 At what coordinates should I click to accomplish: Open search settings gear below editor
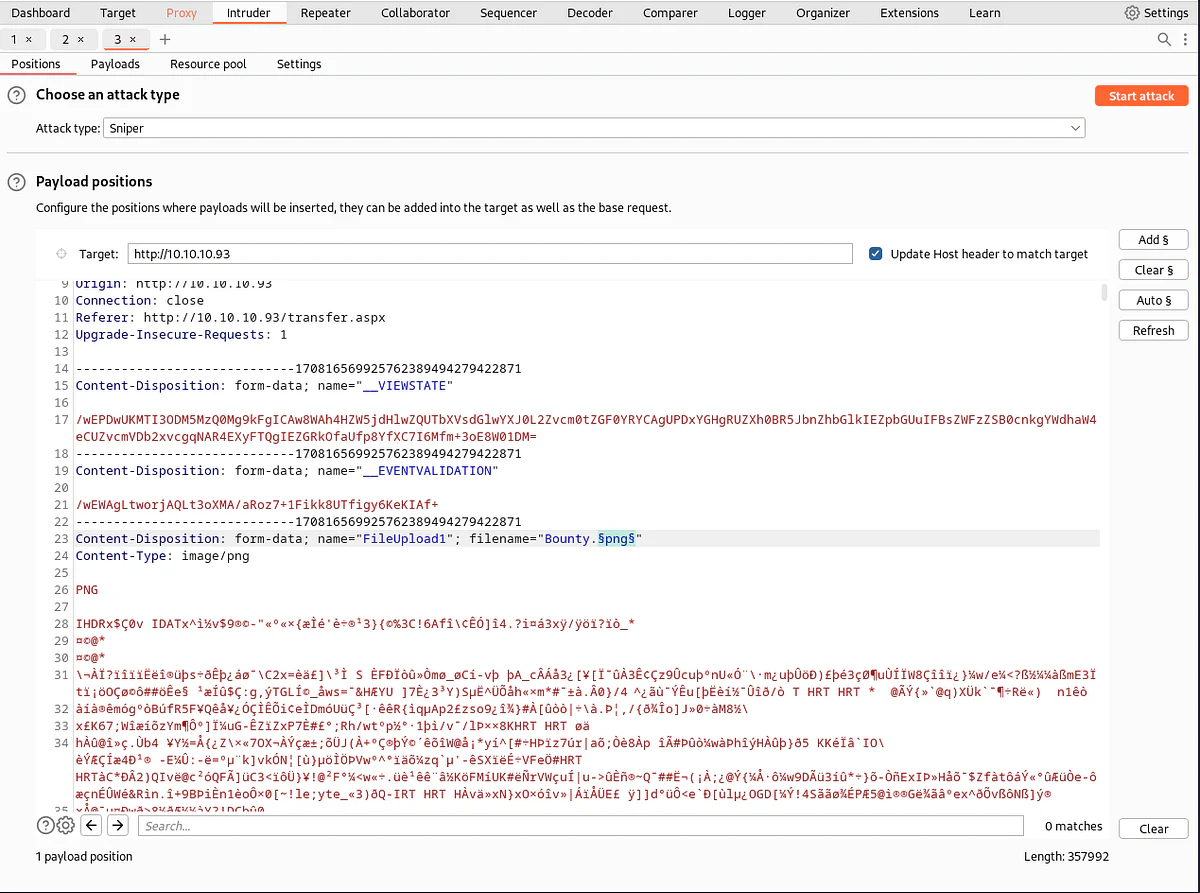click(65, 825)
